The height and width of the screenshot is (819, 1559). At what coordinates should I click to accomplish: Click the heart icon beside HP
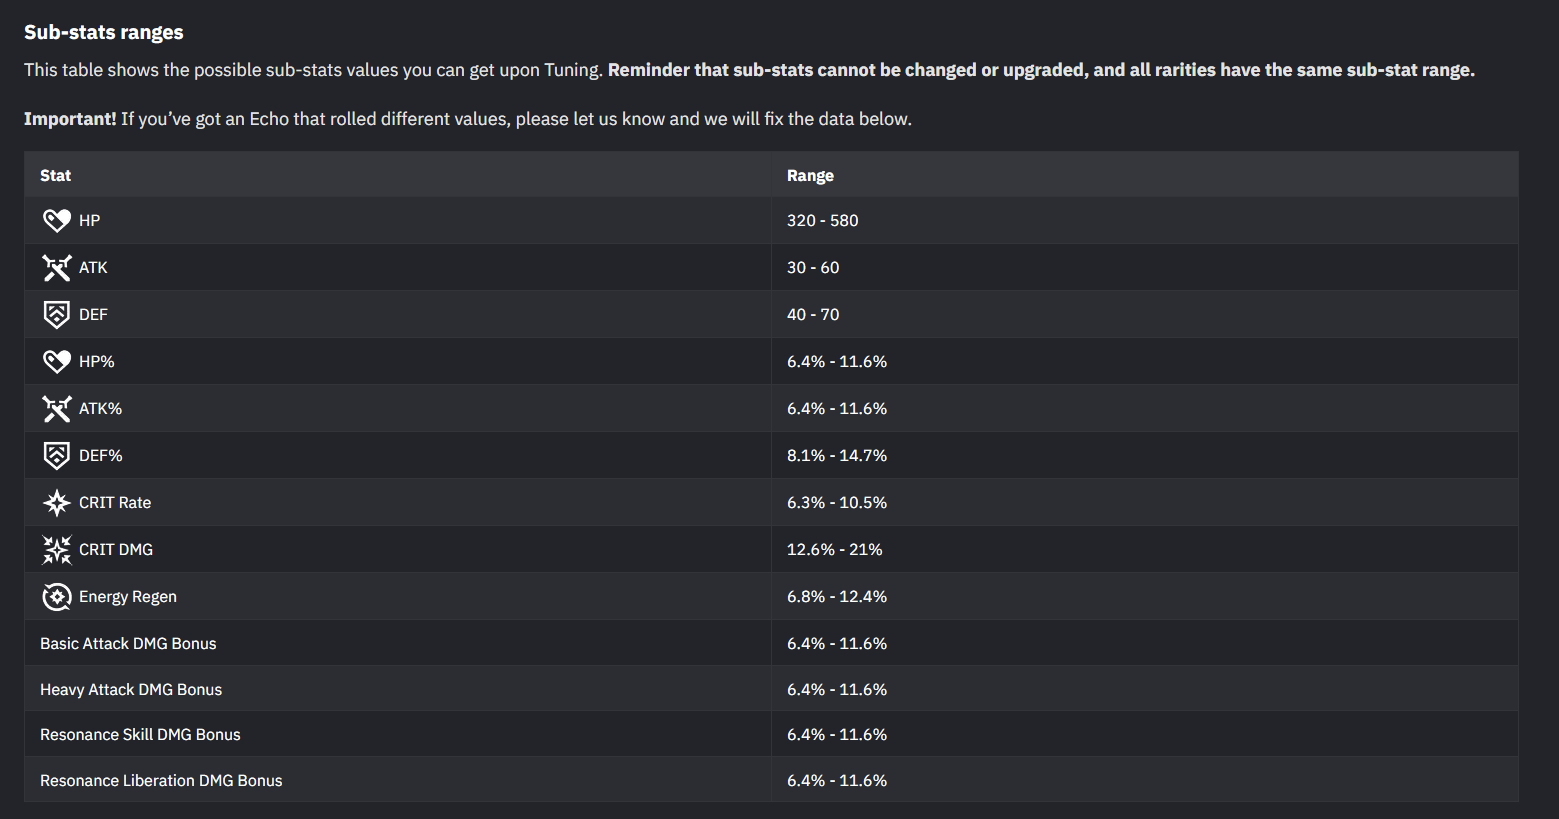[x=57, y=220]
